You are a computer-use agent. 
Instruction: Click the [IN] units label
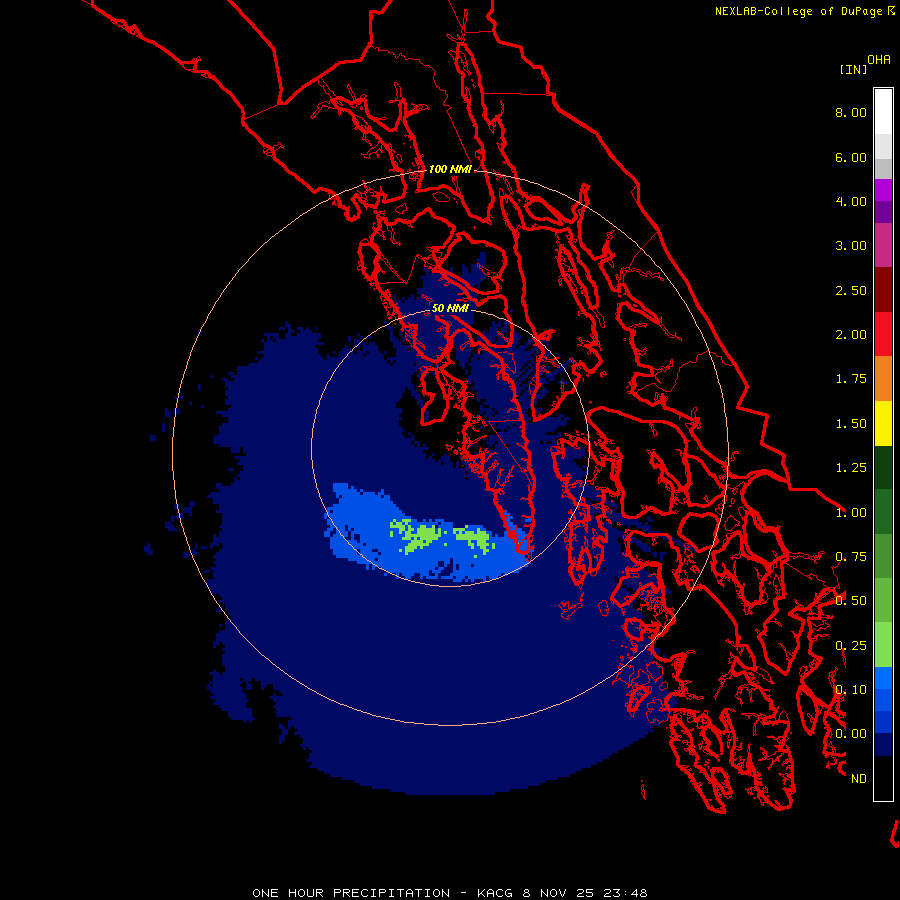coord(853,69)
